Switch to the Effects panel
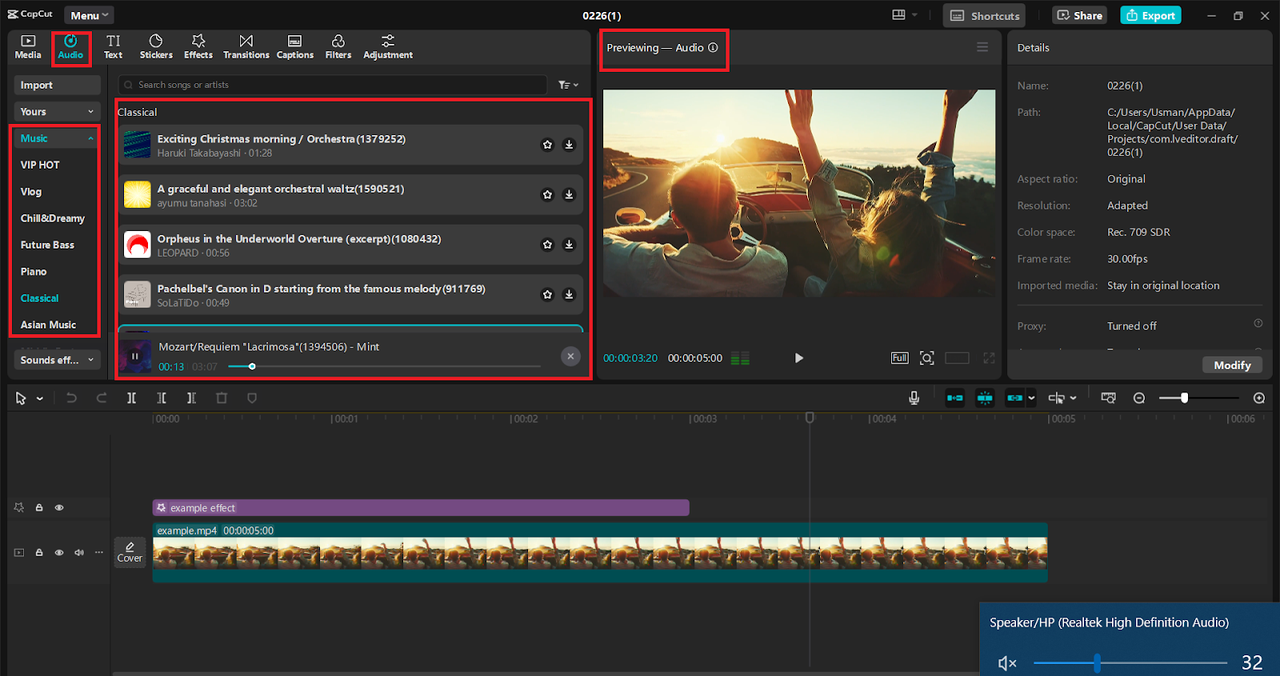 (197, 46)
